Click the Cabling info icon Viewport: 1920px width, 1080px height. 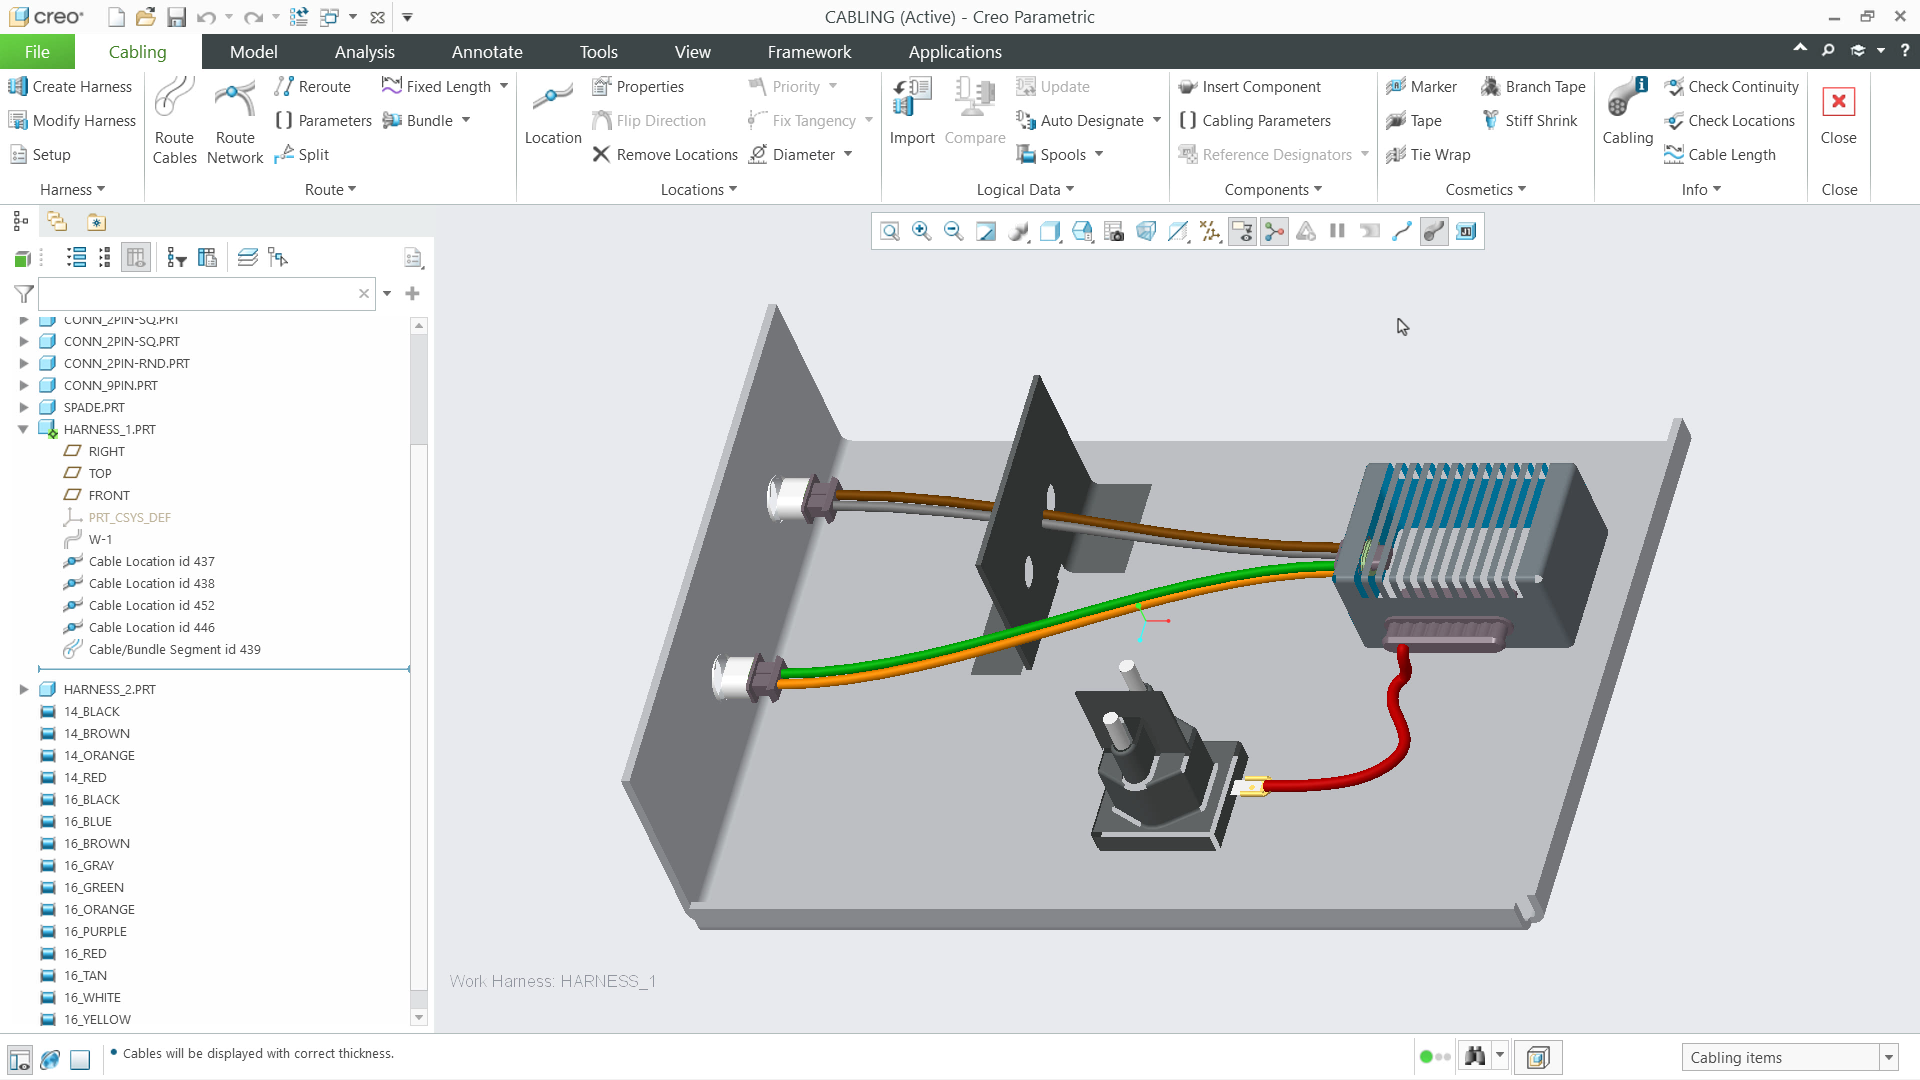tap(1627, 113)
